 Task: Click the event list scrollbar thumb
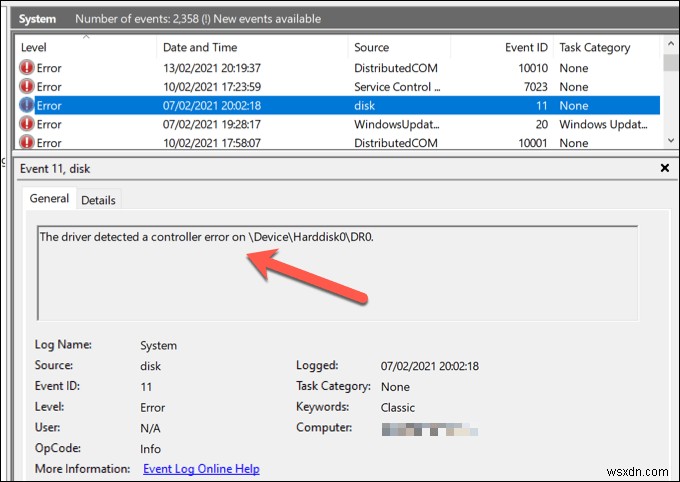(x=671, y=62)
